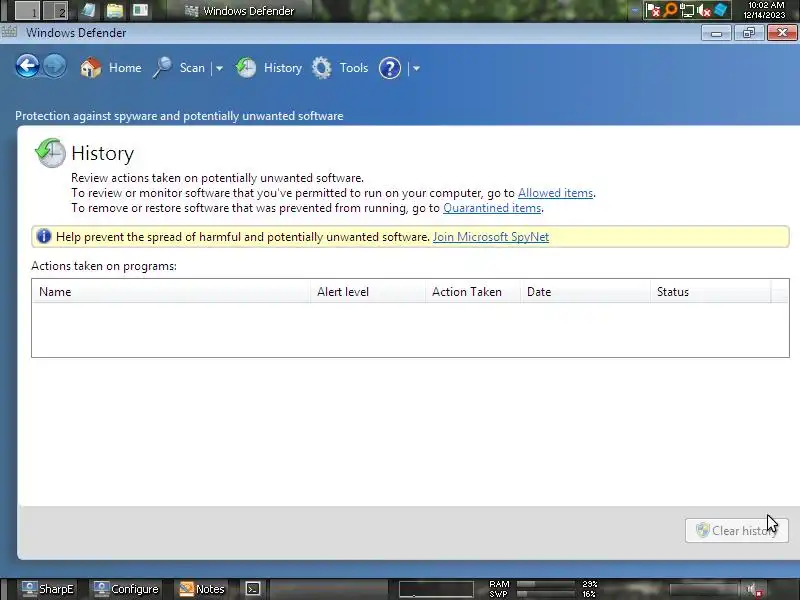Open Home via the house icon

[91, 68]
